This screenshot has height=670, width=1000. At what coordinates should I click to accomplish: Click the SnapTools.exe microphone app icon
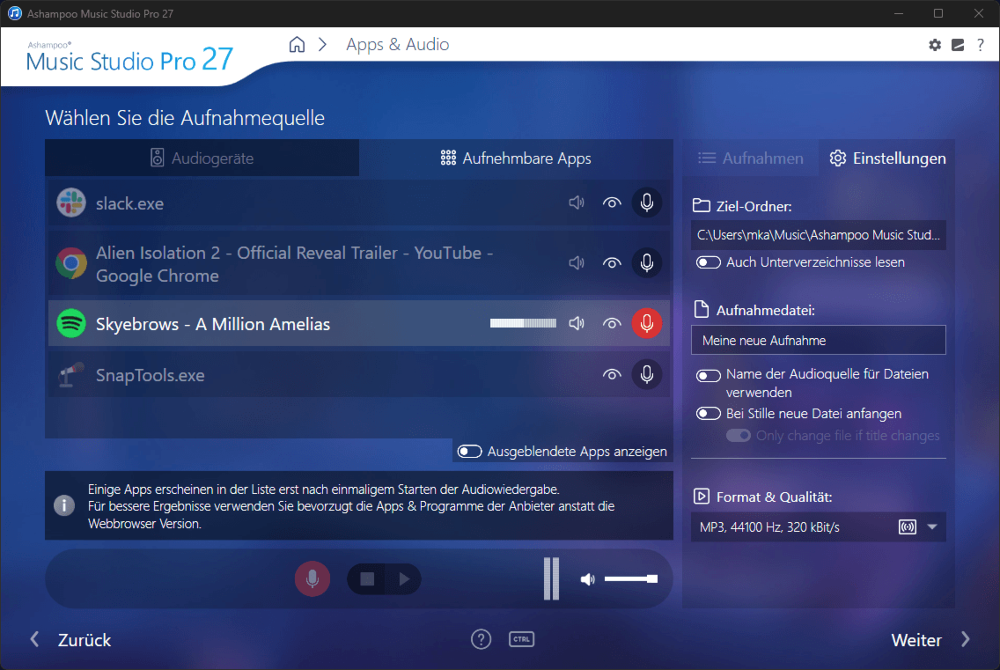71,375
